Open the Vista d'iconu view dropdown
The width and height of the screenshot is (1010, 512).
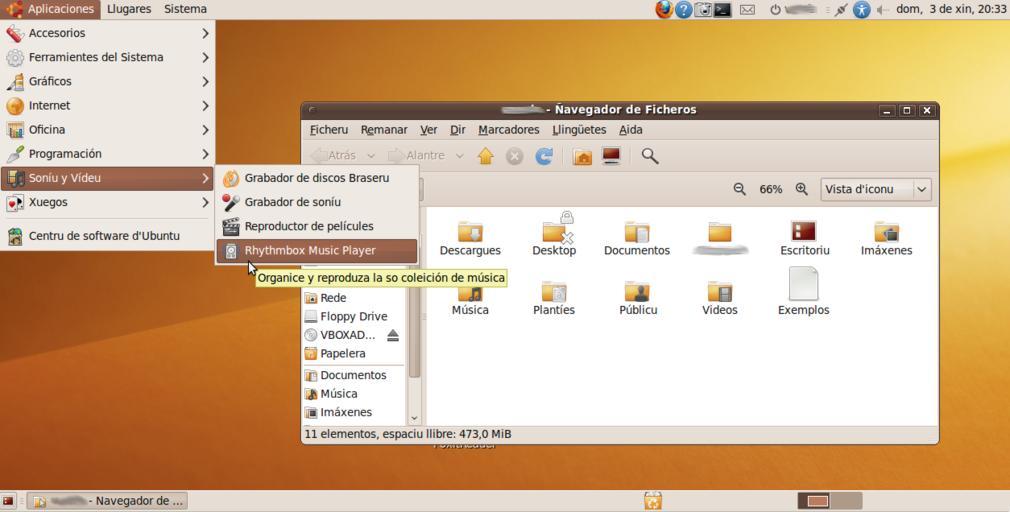(875, 189)
